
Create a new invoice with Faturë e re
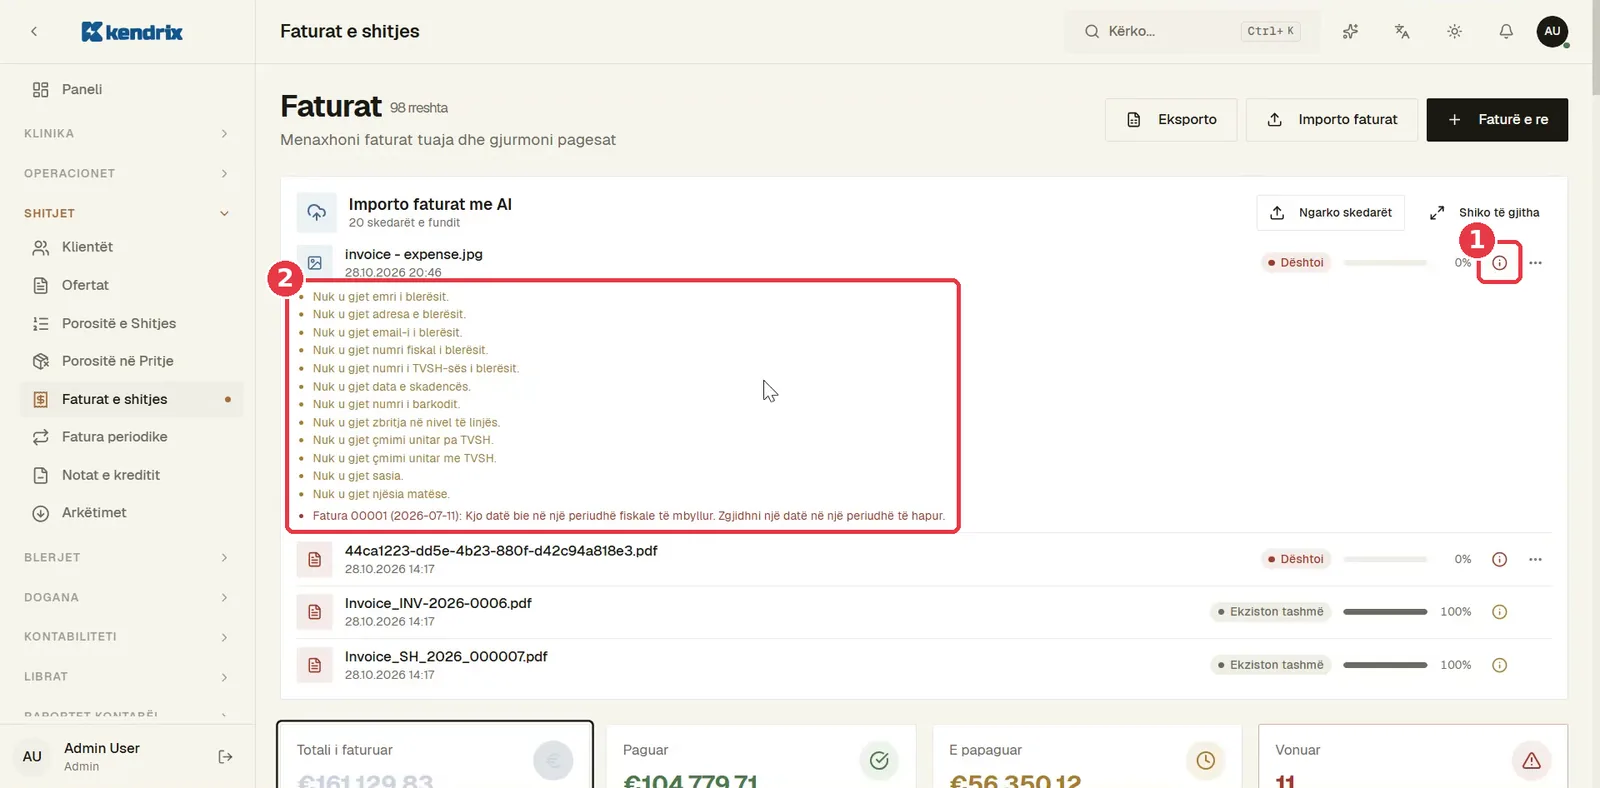[x=1497, y=120]
